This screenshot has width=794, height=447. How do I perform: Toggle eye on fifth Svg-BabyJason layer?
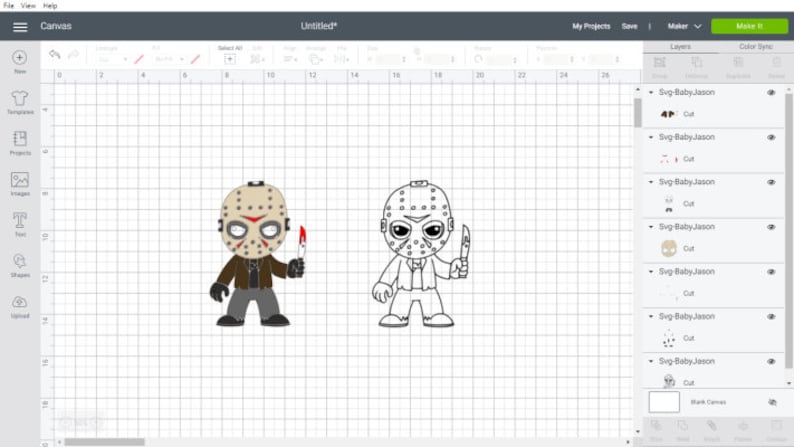(771, 272)
